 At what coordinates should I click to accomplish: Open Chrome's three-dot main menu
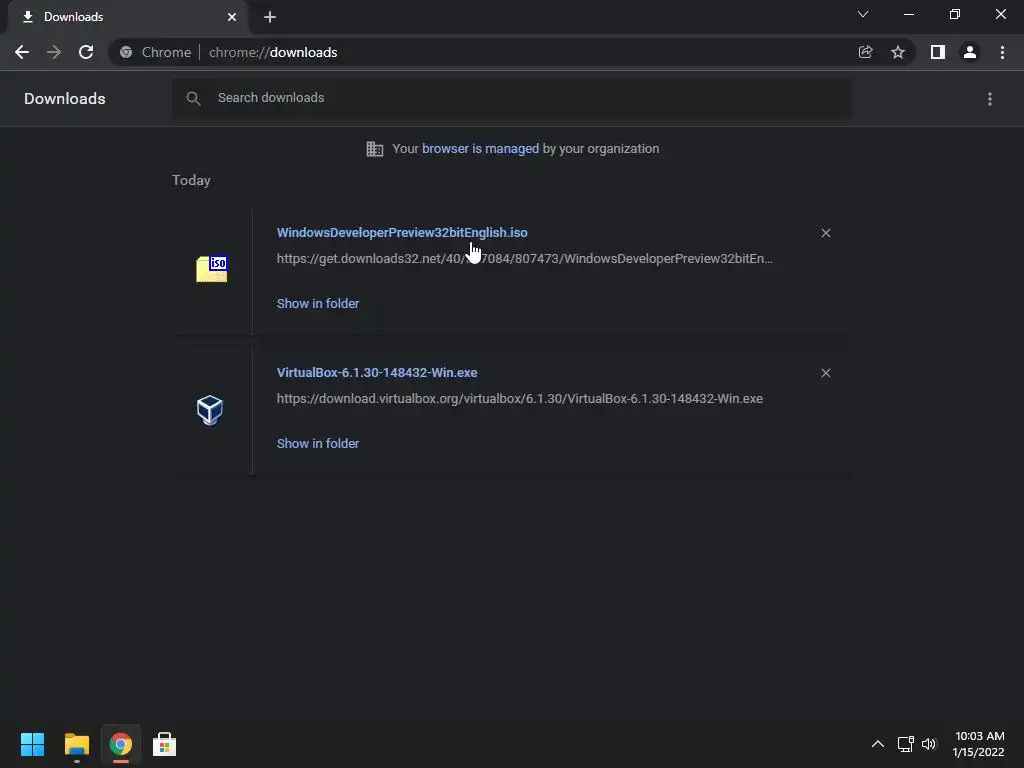point(1002,52)
